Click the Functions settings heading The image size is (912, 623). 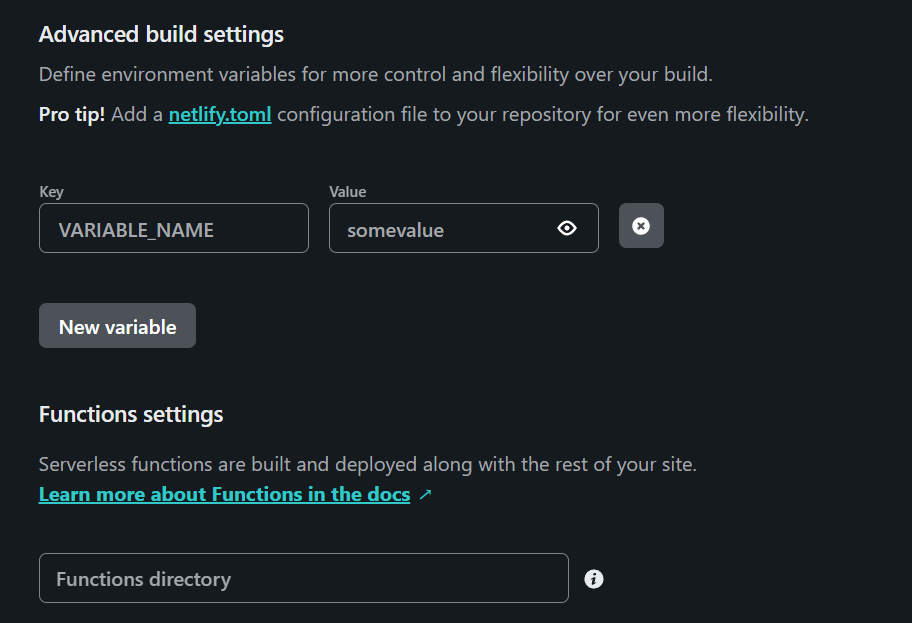[x=131, y=415]
